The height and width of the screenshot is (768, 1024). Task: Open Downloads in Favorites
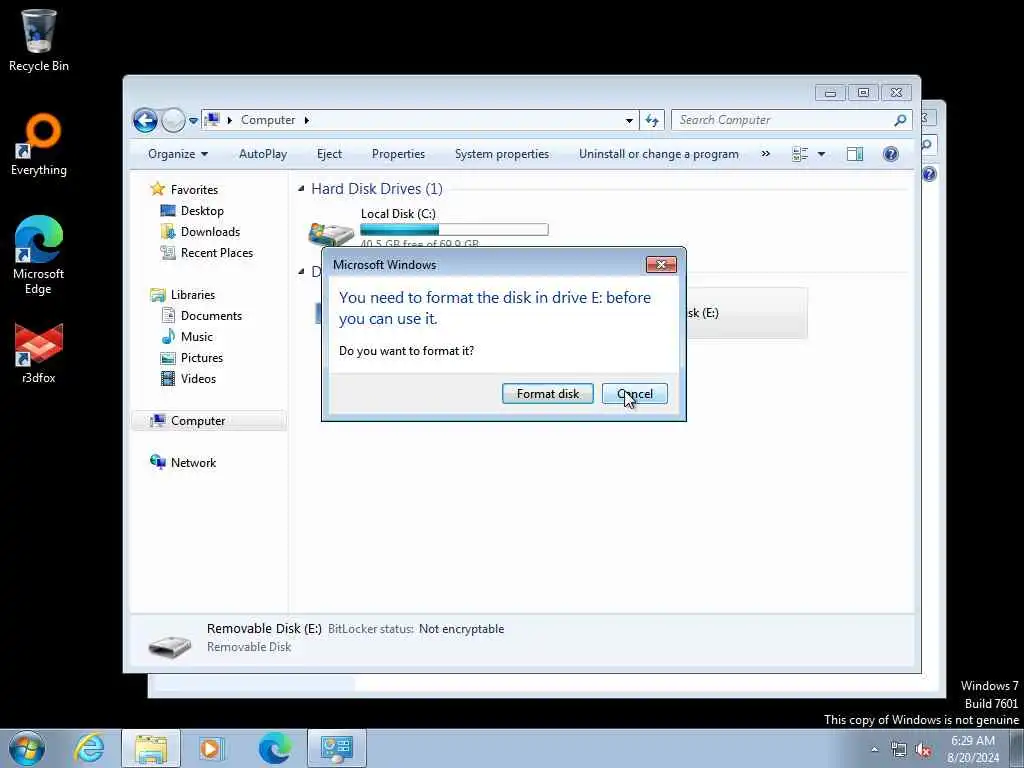coord(210,232)
